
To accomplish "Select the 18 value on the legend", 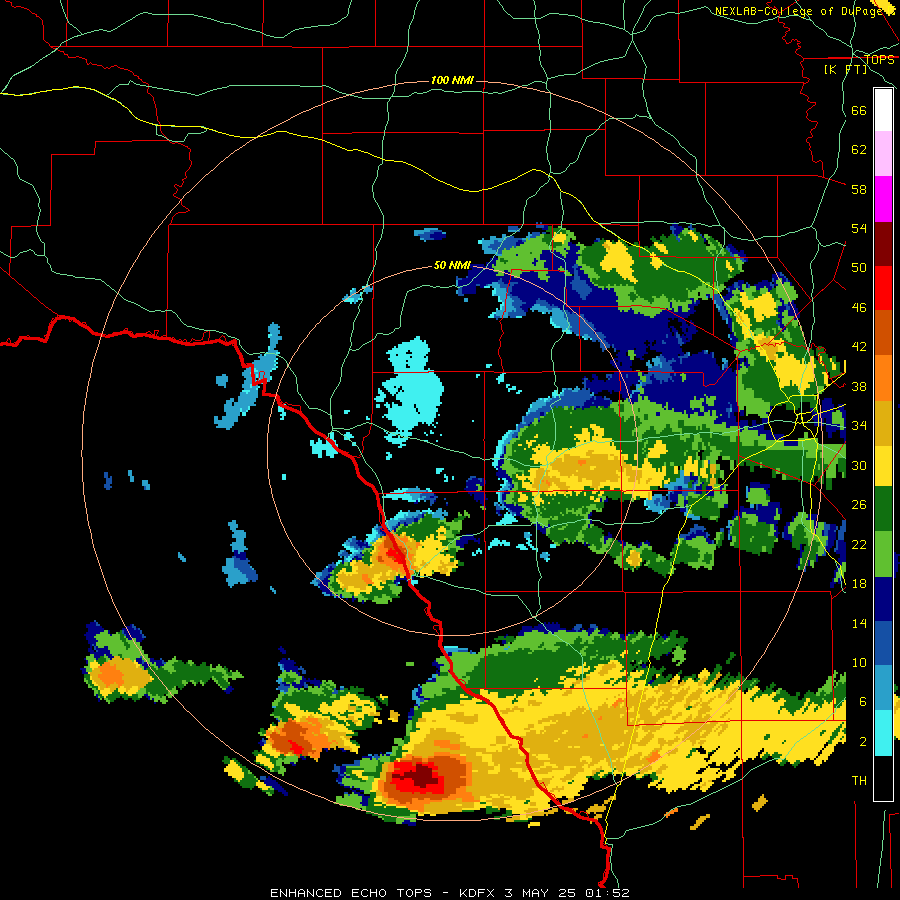I will click(859, 584).
